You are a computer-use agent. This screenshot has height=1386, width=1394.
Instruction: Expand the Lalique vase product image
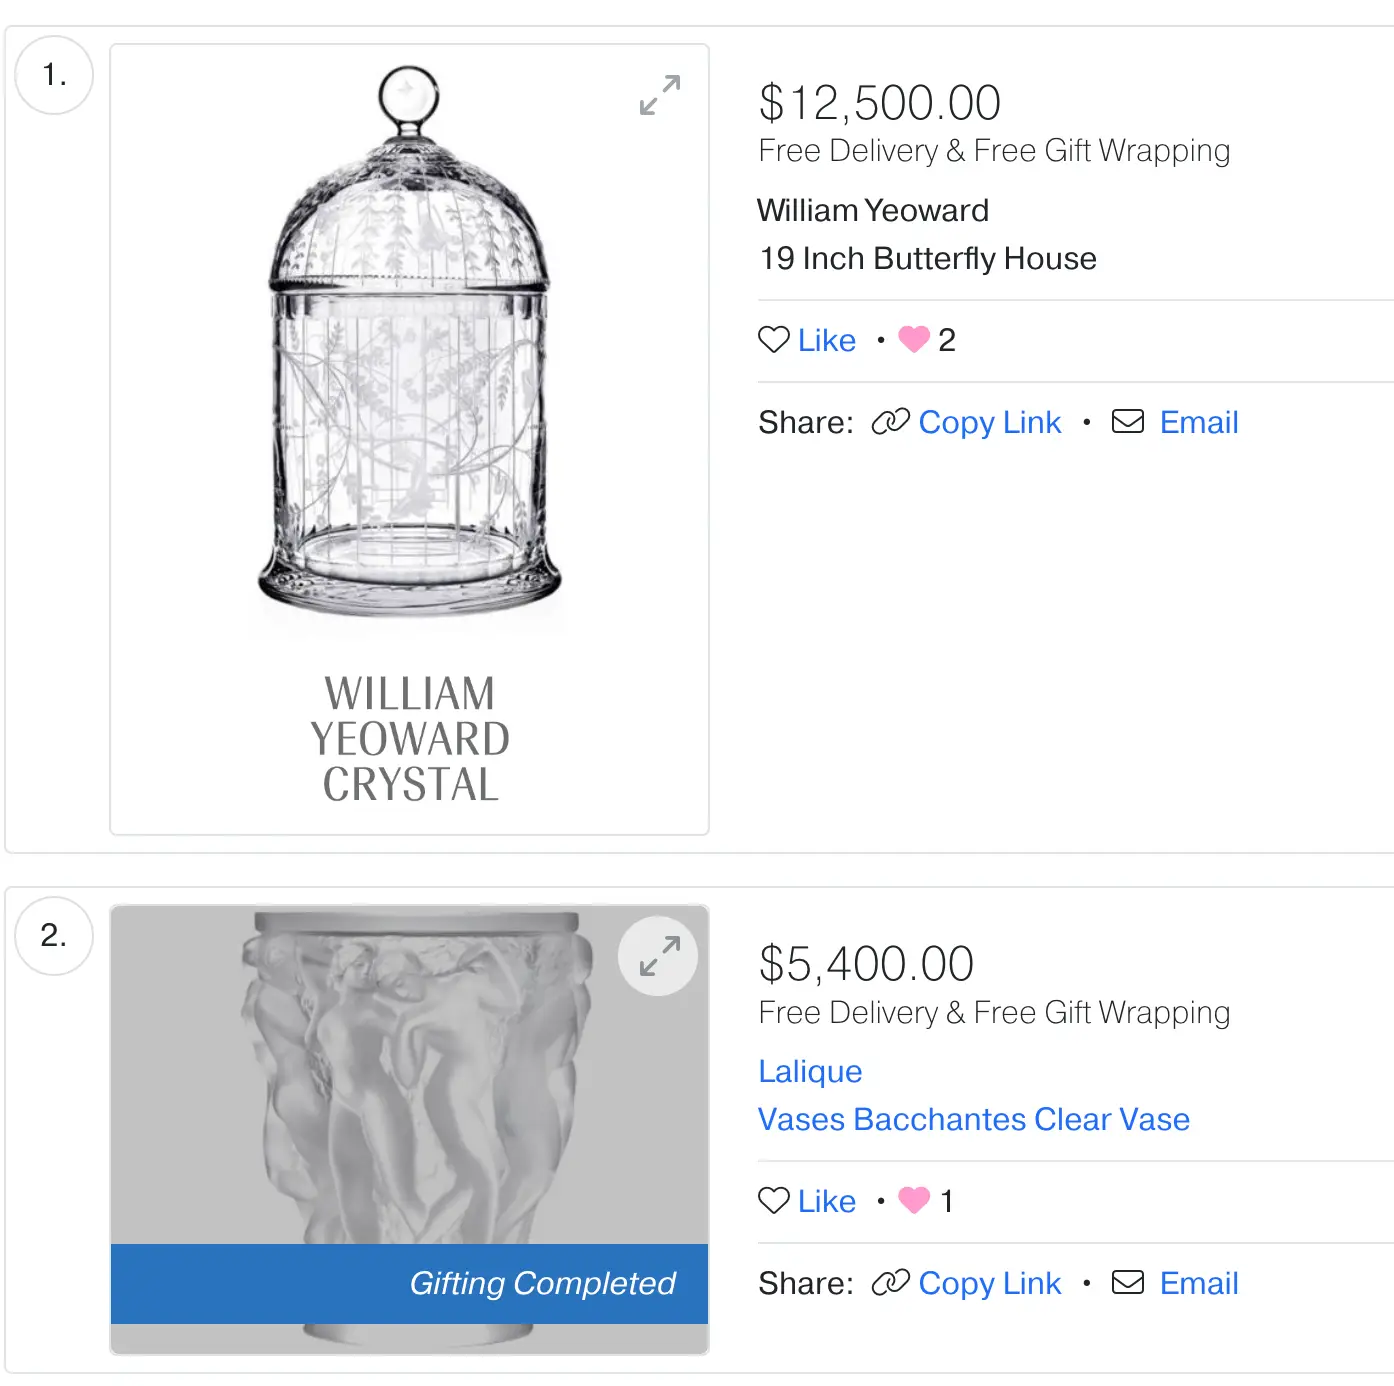tap(659, 956)
